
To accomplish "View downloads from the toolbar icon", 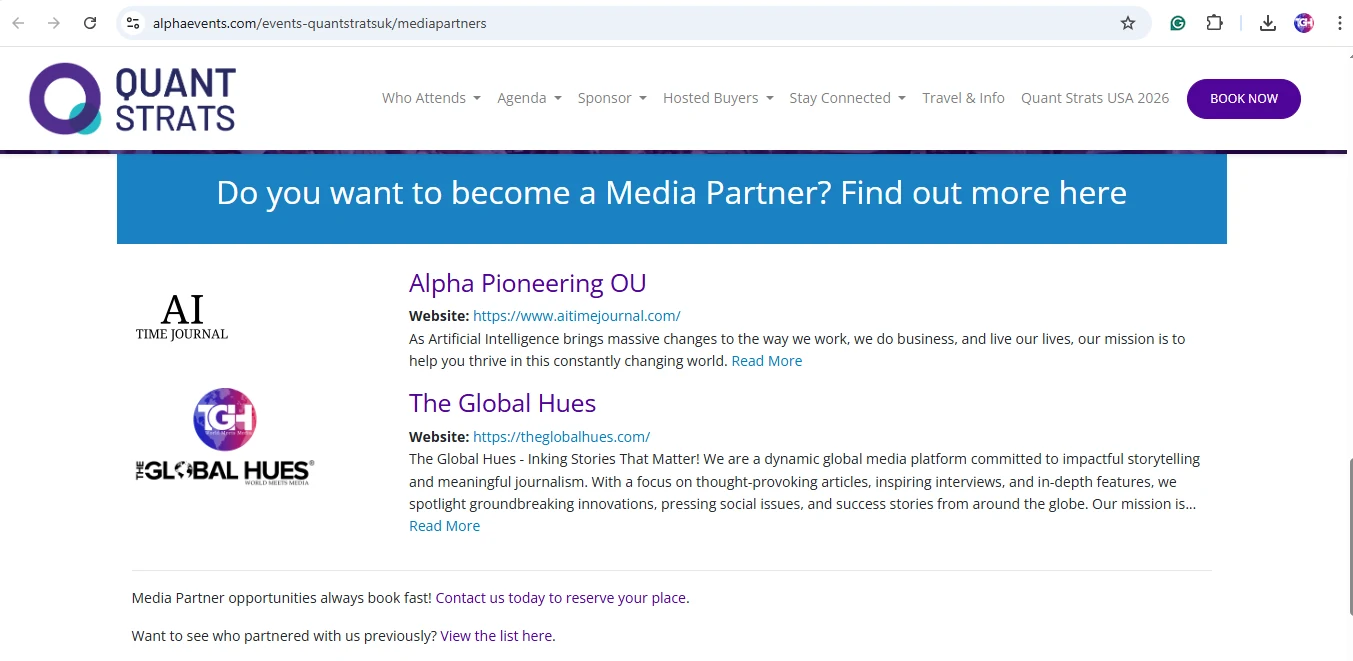I will tap(1267, 22).
